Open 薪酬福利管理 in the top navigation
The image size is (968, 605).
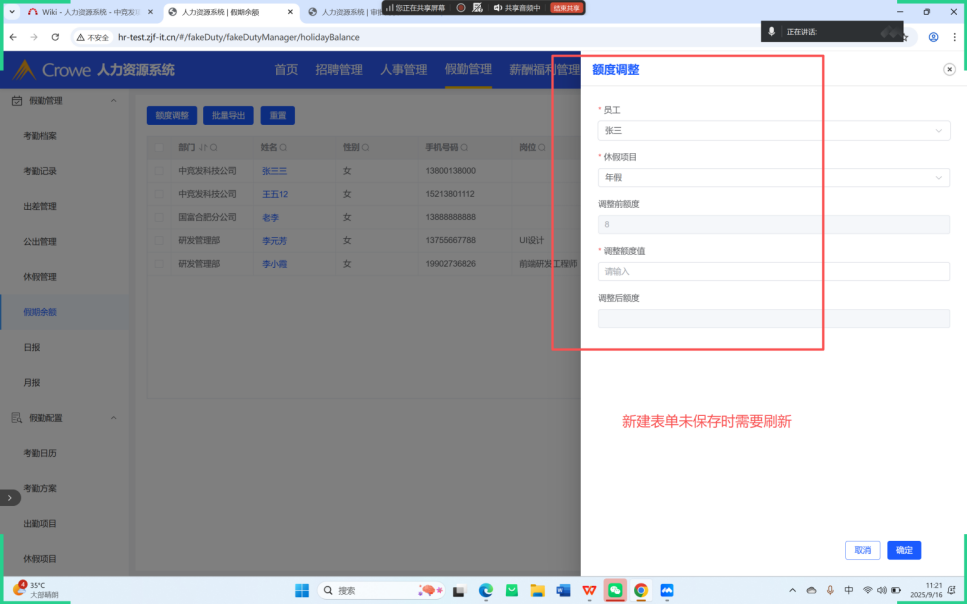[x=544, y=70]
